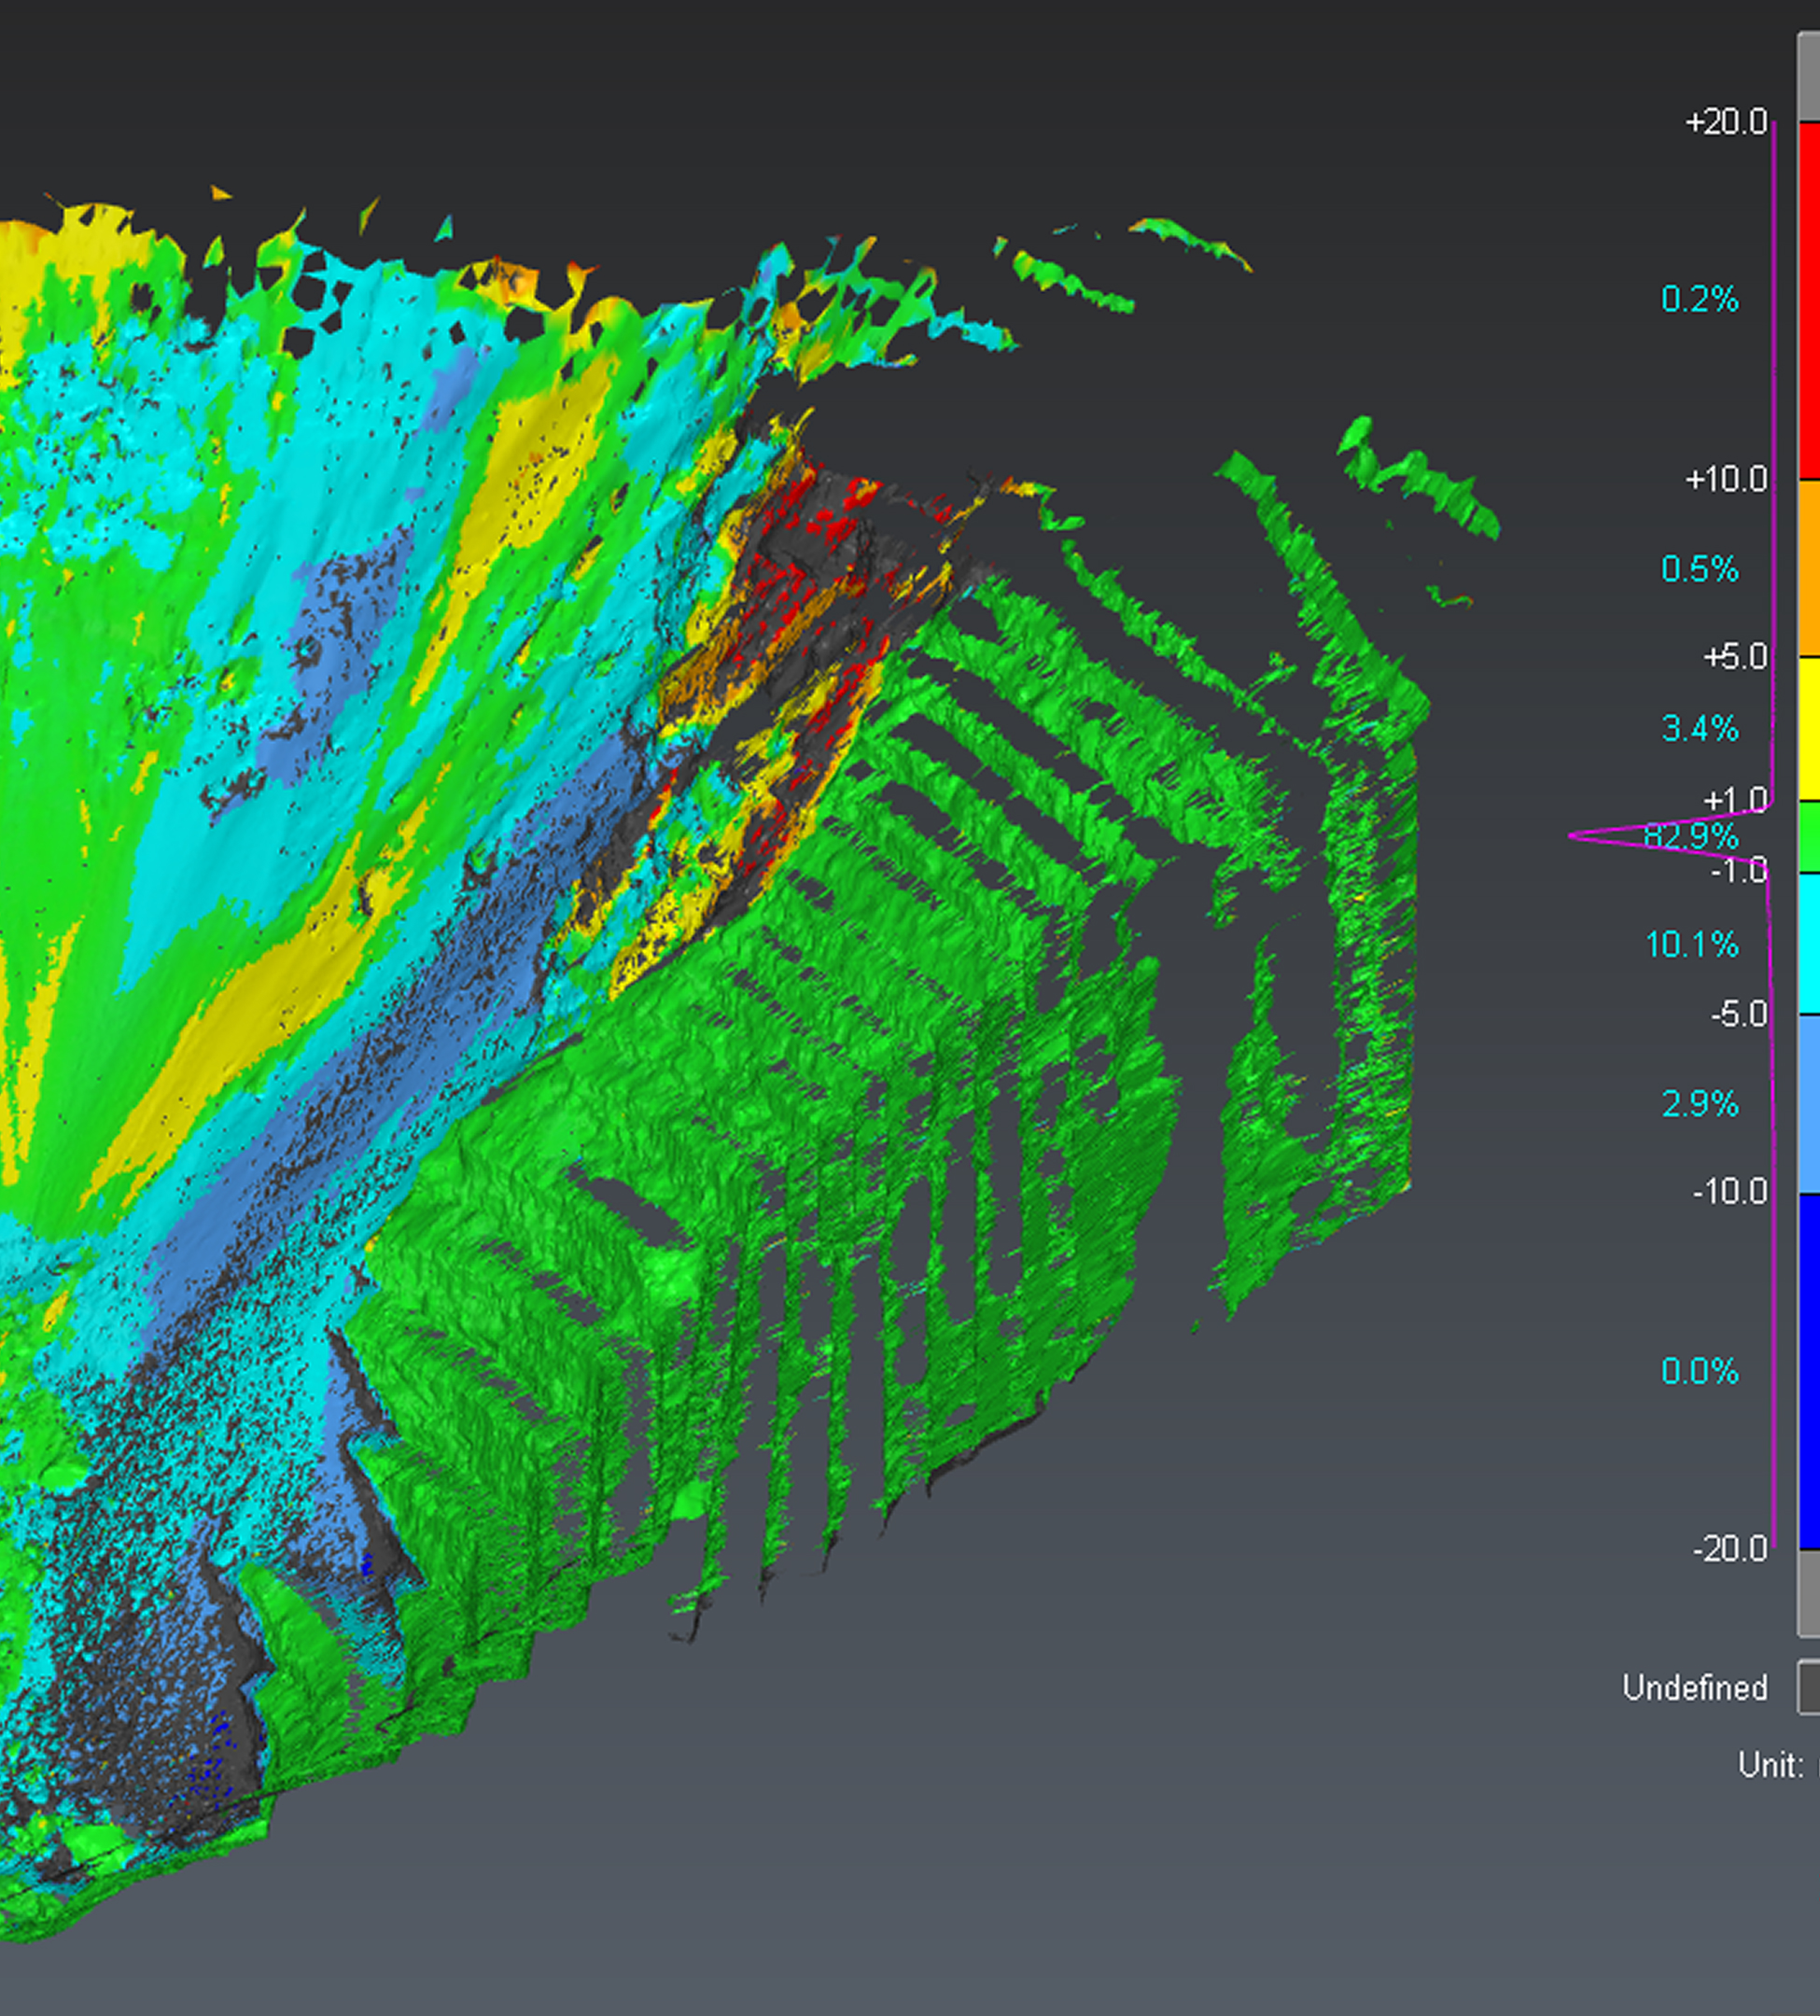
Task: Click the +20.0 upper limit label
Action: coord(1726,122)
